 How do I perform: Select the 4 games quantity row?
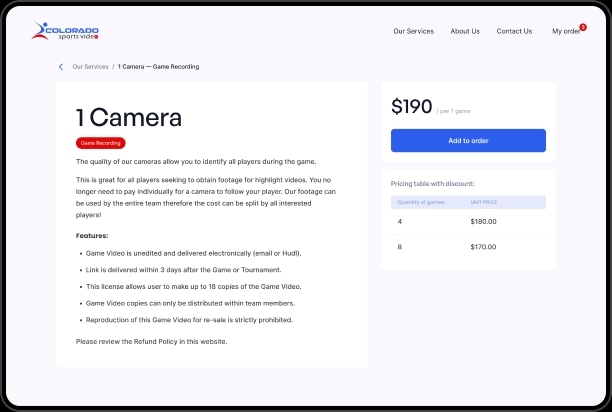point(400,221)
